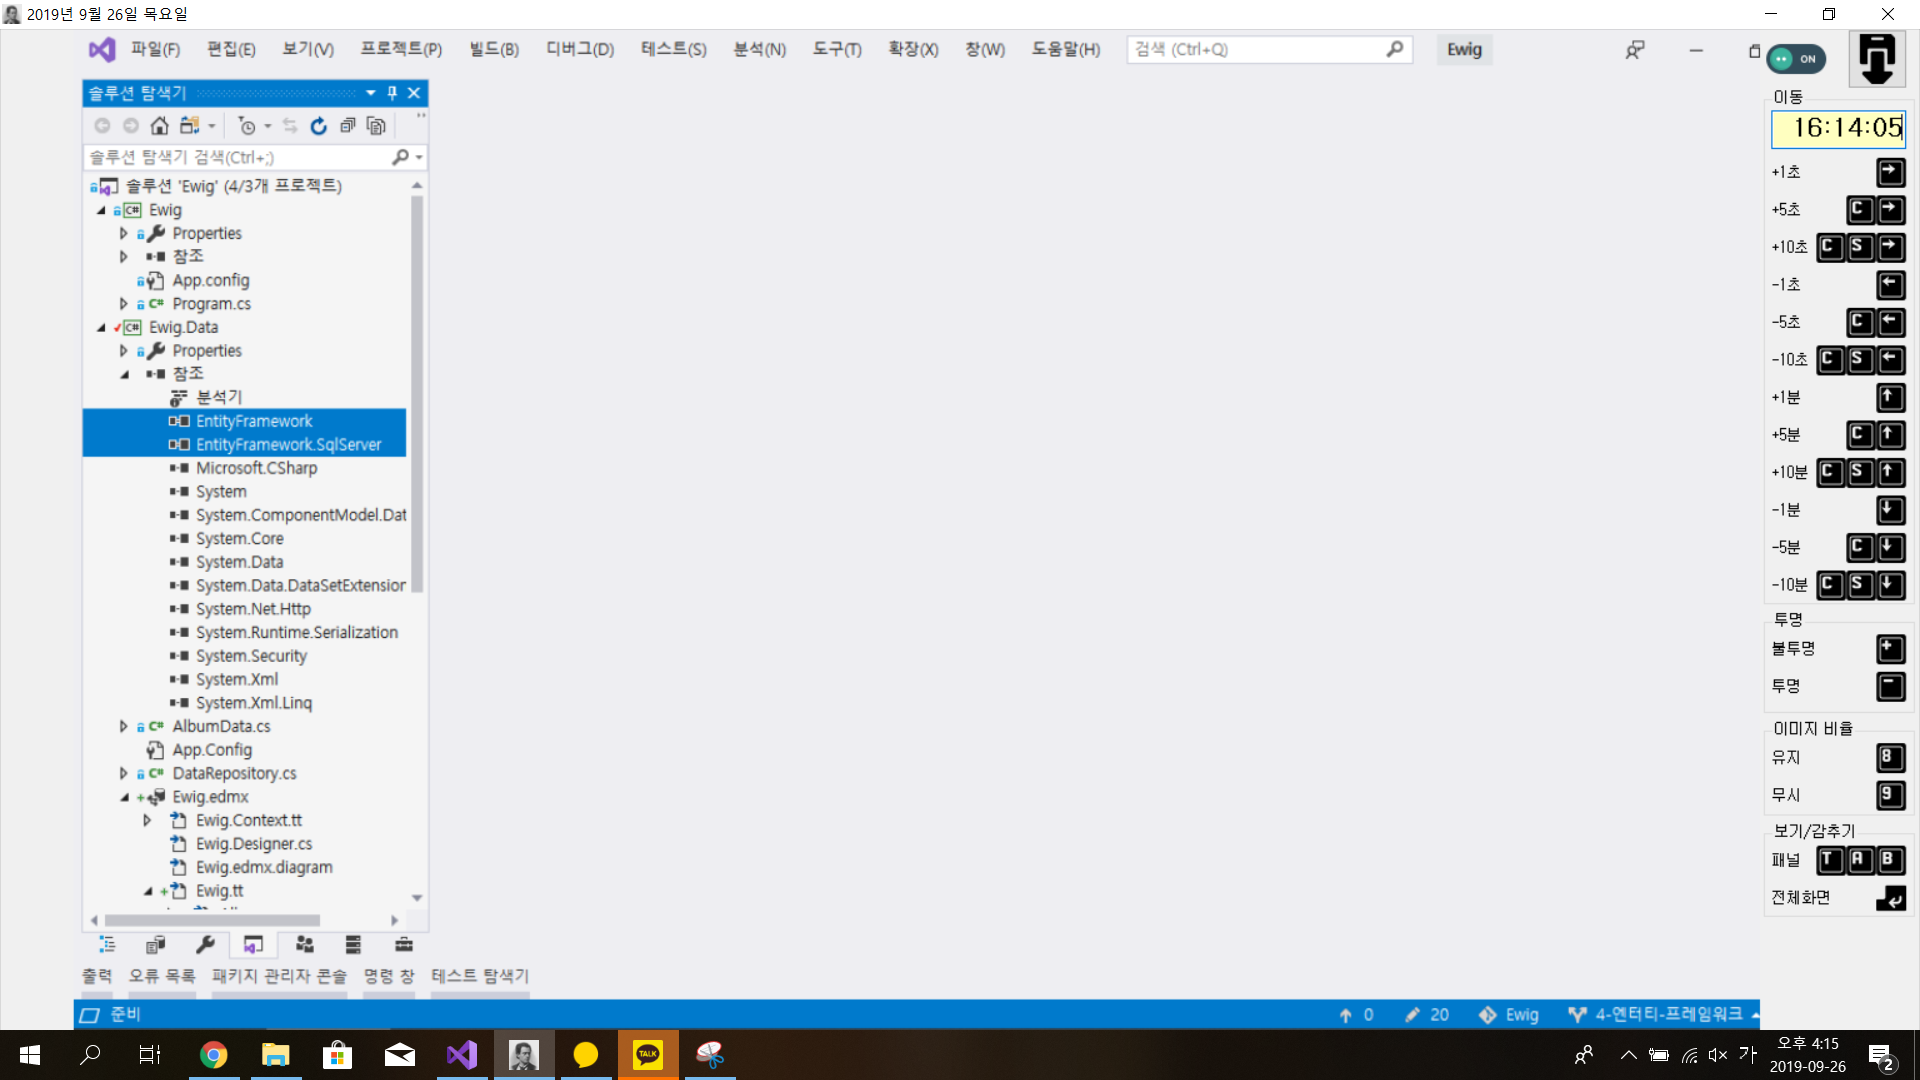Click the refresh icon in Solution Explorer
Screen dimensions: 1920x1080
pos(318,126)
